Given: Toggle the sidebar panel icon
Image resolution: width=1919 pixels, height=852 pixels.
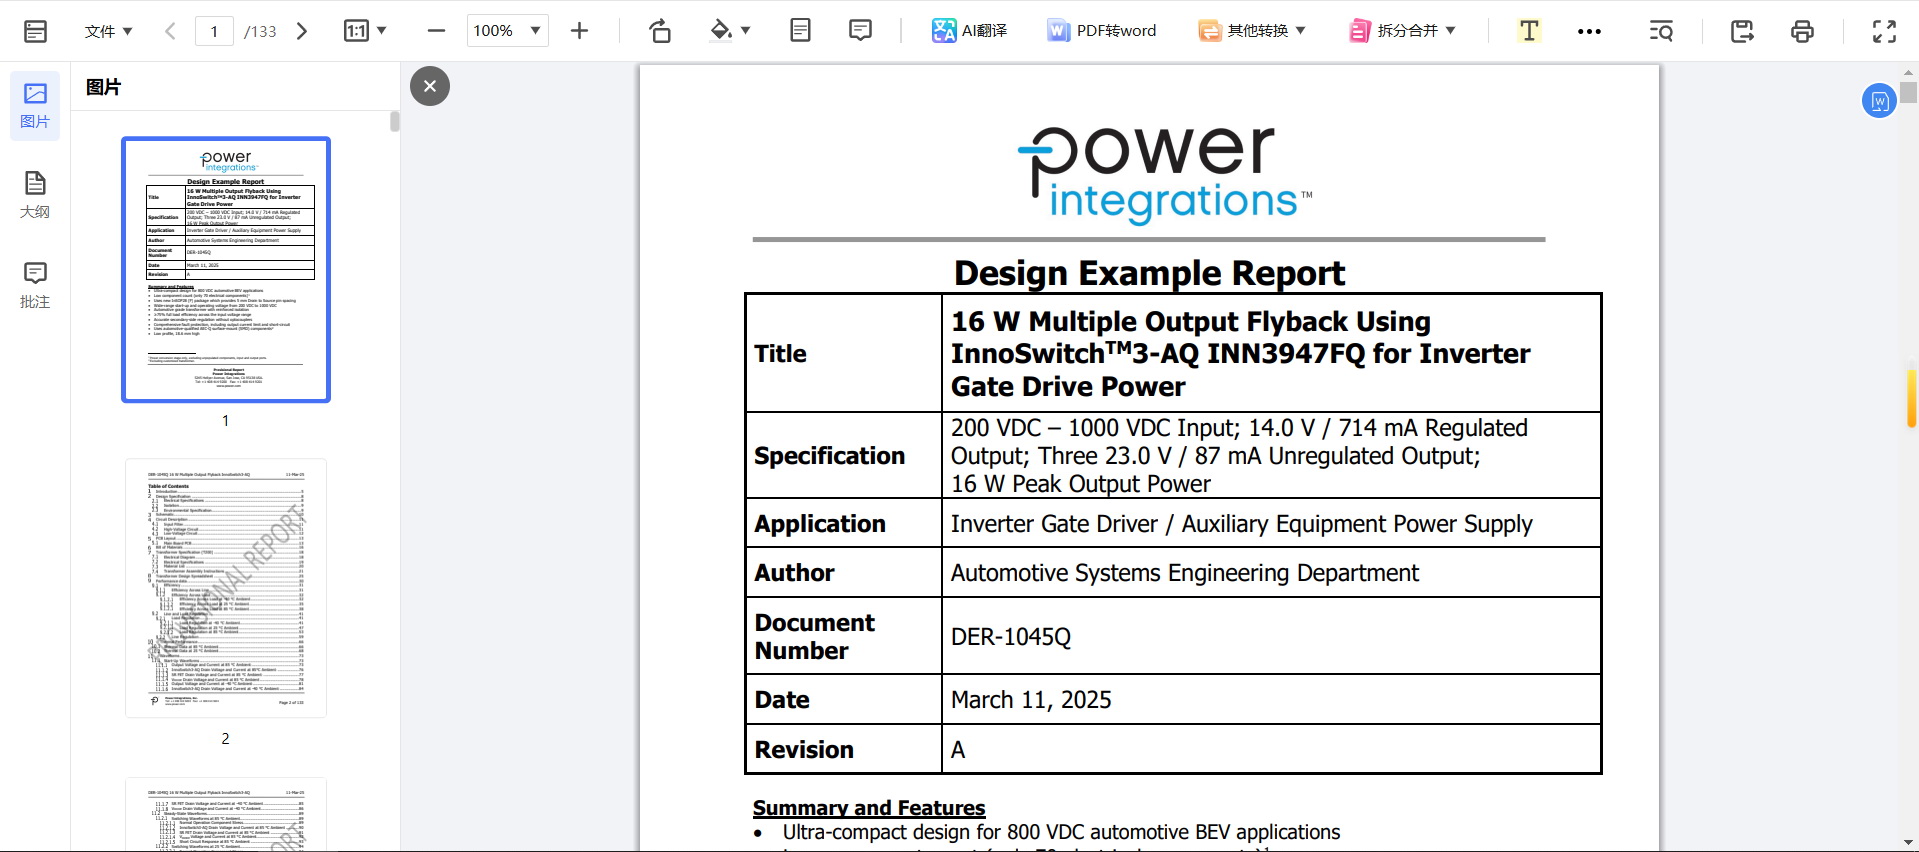Looking at the screenshot, I should (x=35, y=31).
